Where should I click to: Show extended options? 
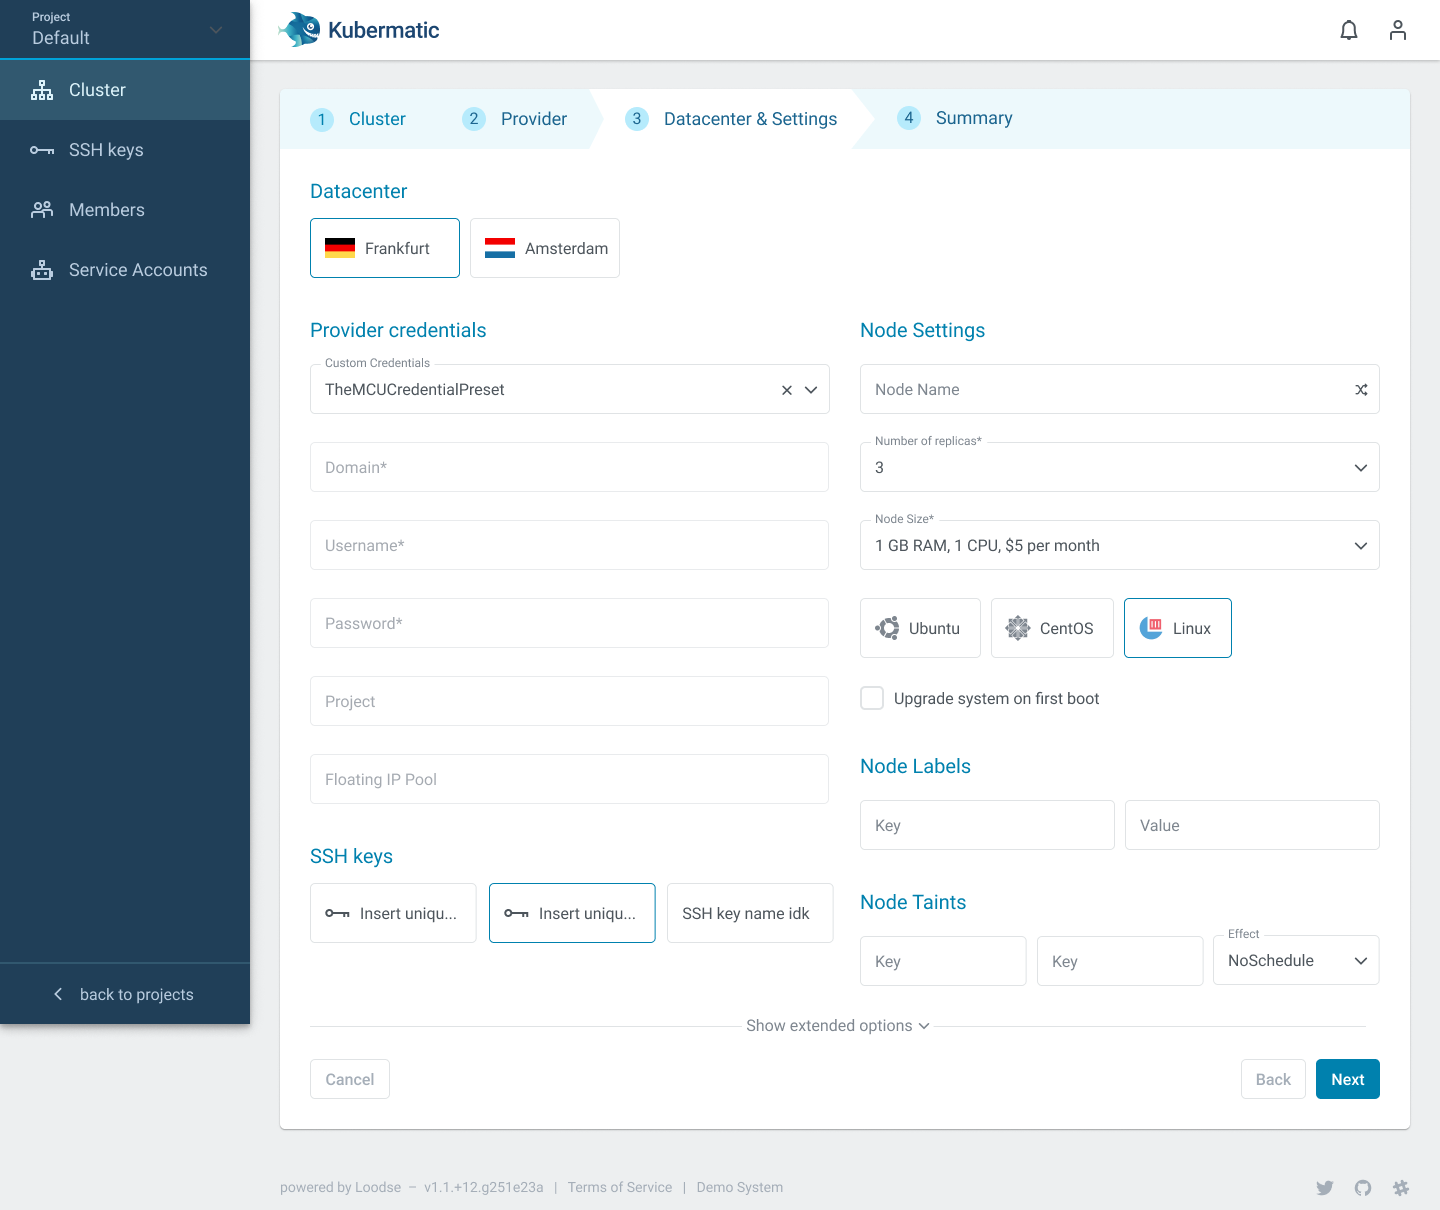pos(838,1025)
